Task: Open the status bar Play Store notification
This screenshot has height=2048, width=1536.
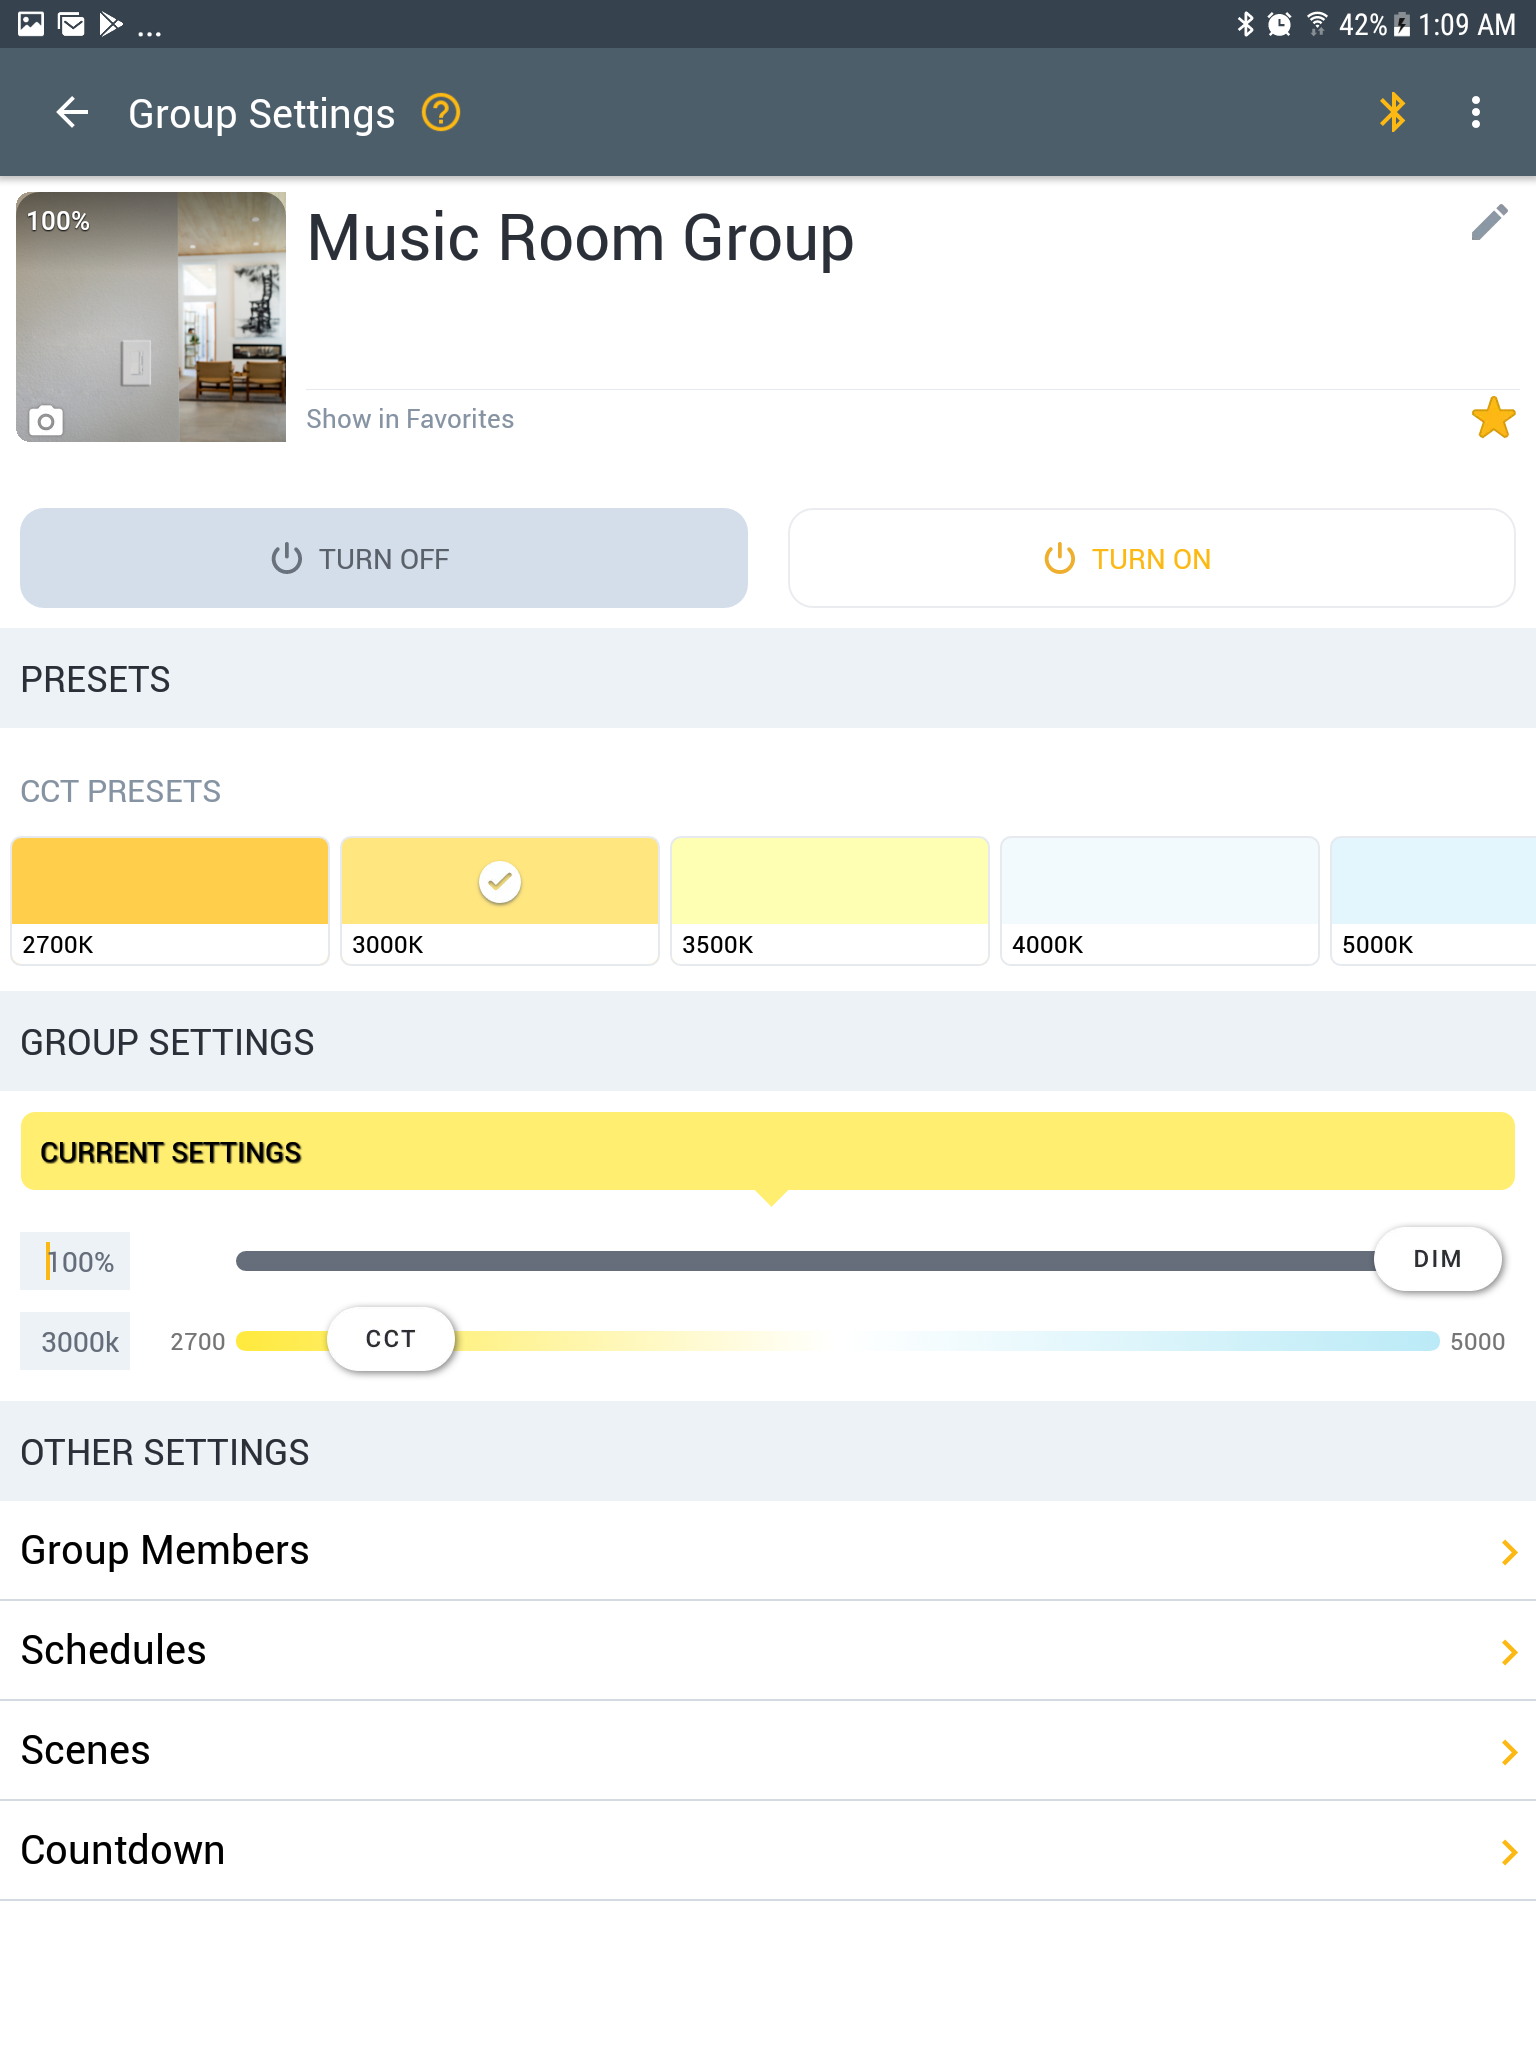Action: 111,24
